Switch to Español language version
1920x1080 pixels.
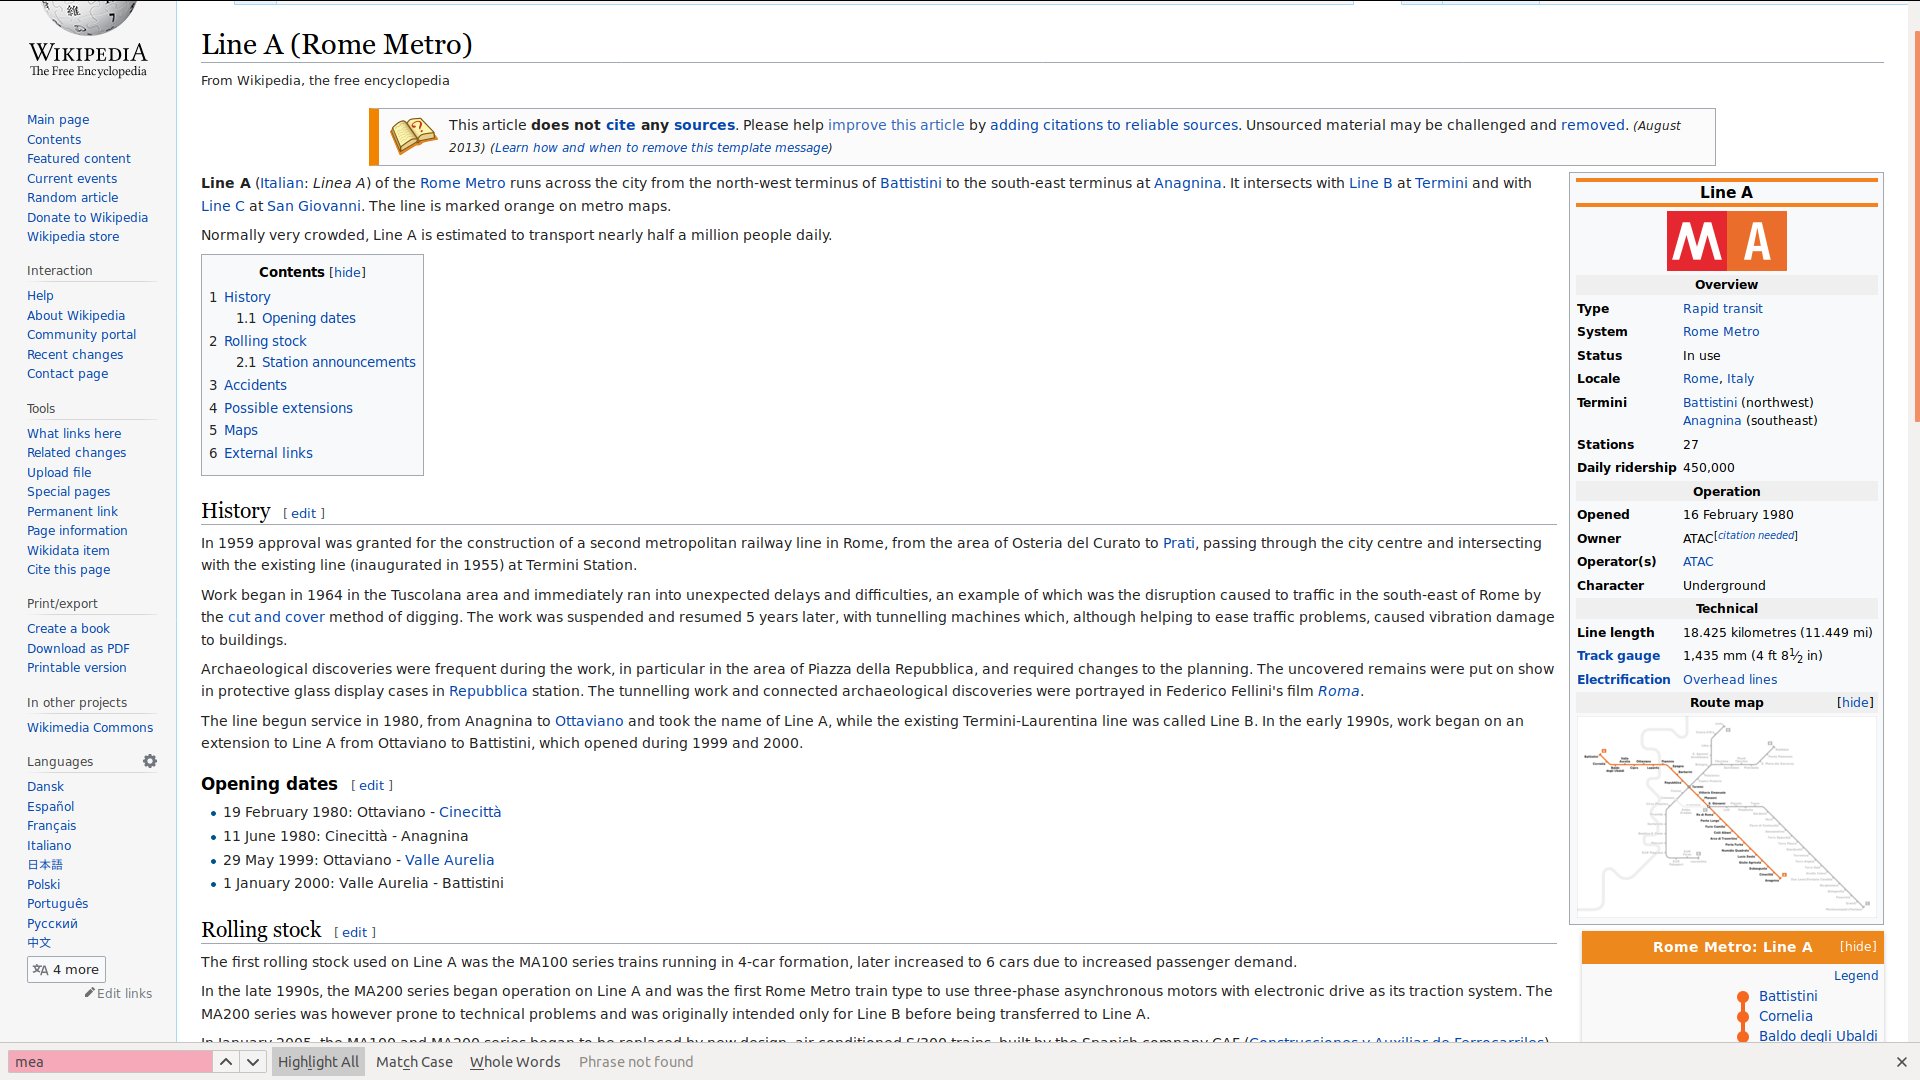click(x=50, y=807)
